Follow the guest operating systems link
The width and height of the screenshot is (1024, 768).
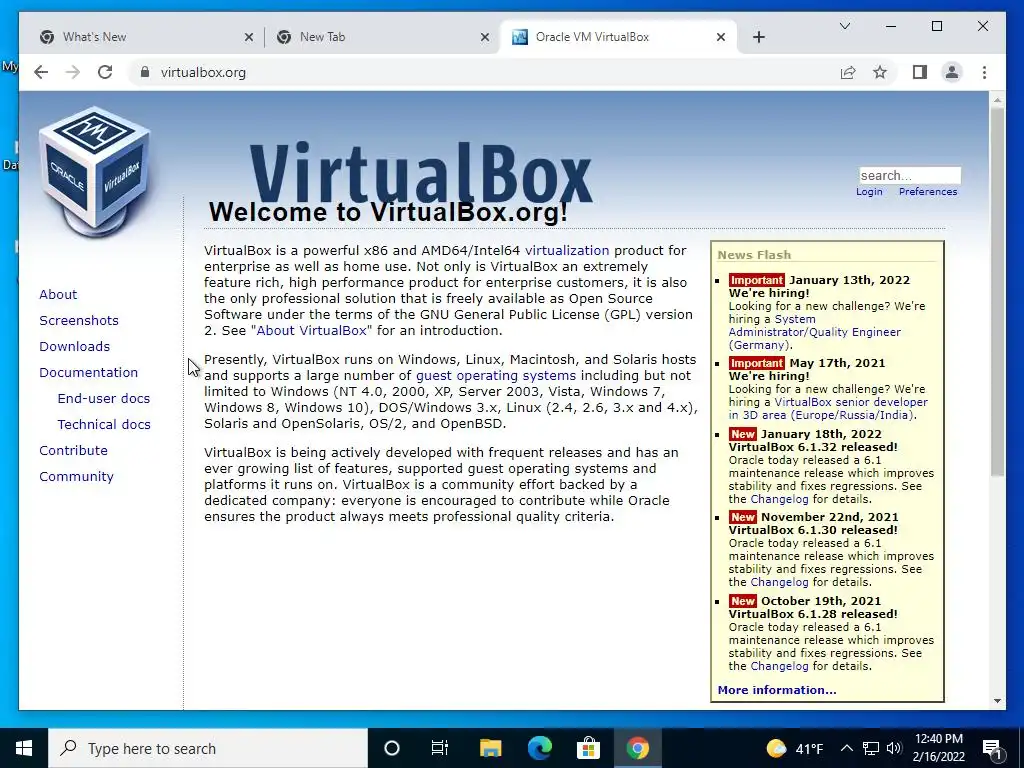point(496,376)
